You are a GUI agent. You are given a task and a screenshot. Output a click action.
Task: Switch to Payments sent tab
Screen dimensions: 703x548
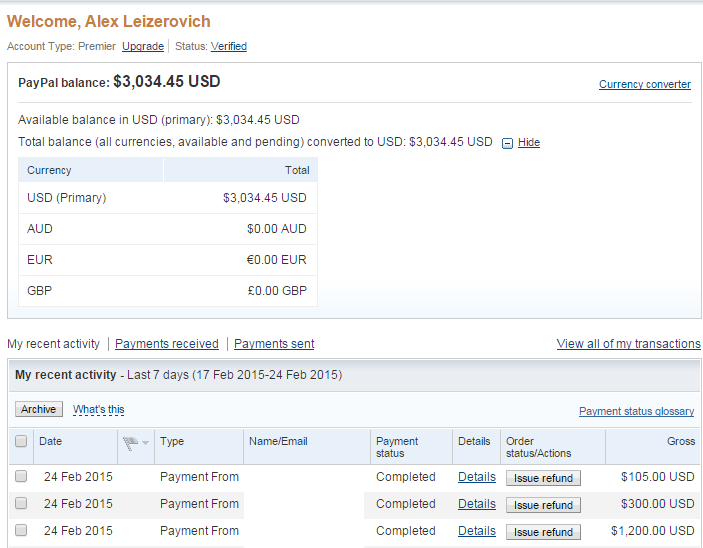pos(274,344)
